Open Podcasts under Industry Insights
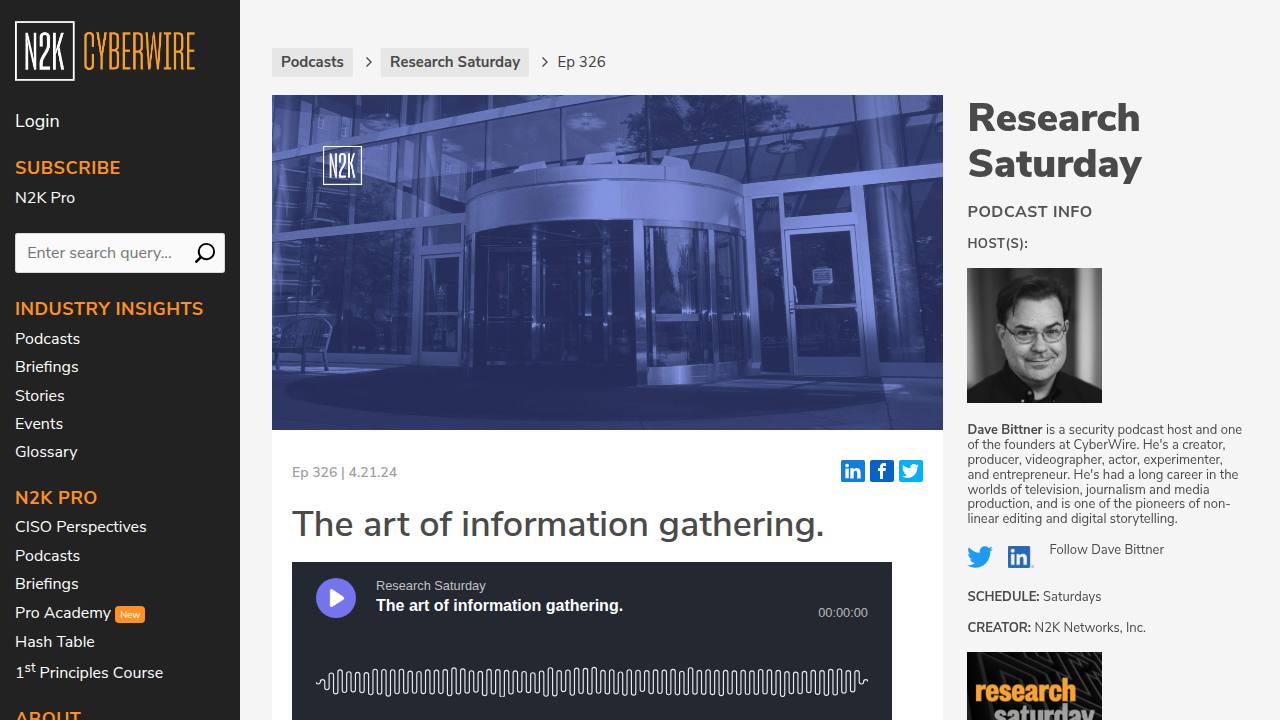Screen dimensions: 1280x720 (47, 339)
